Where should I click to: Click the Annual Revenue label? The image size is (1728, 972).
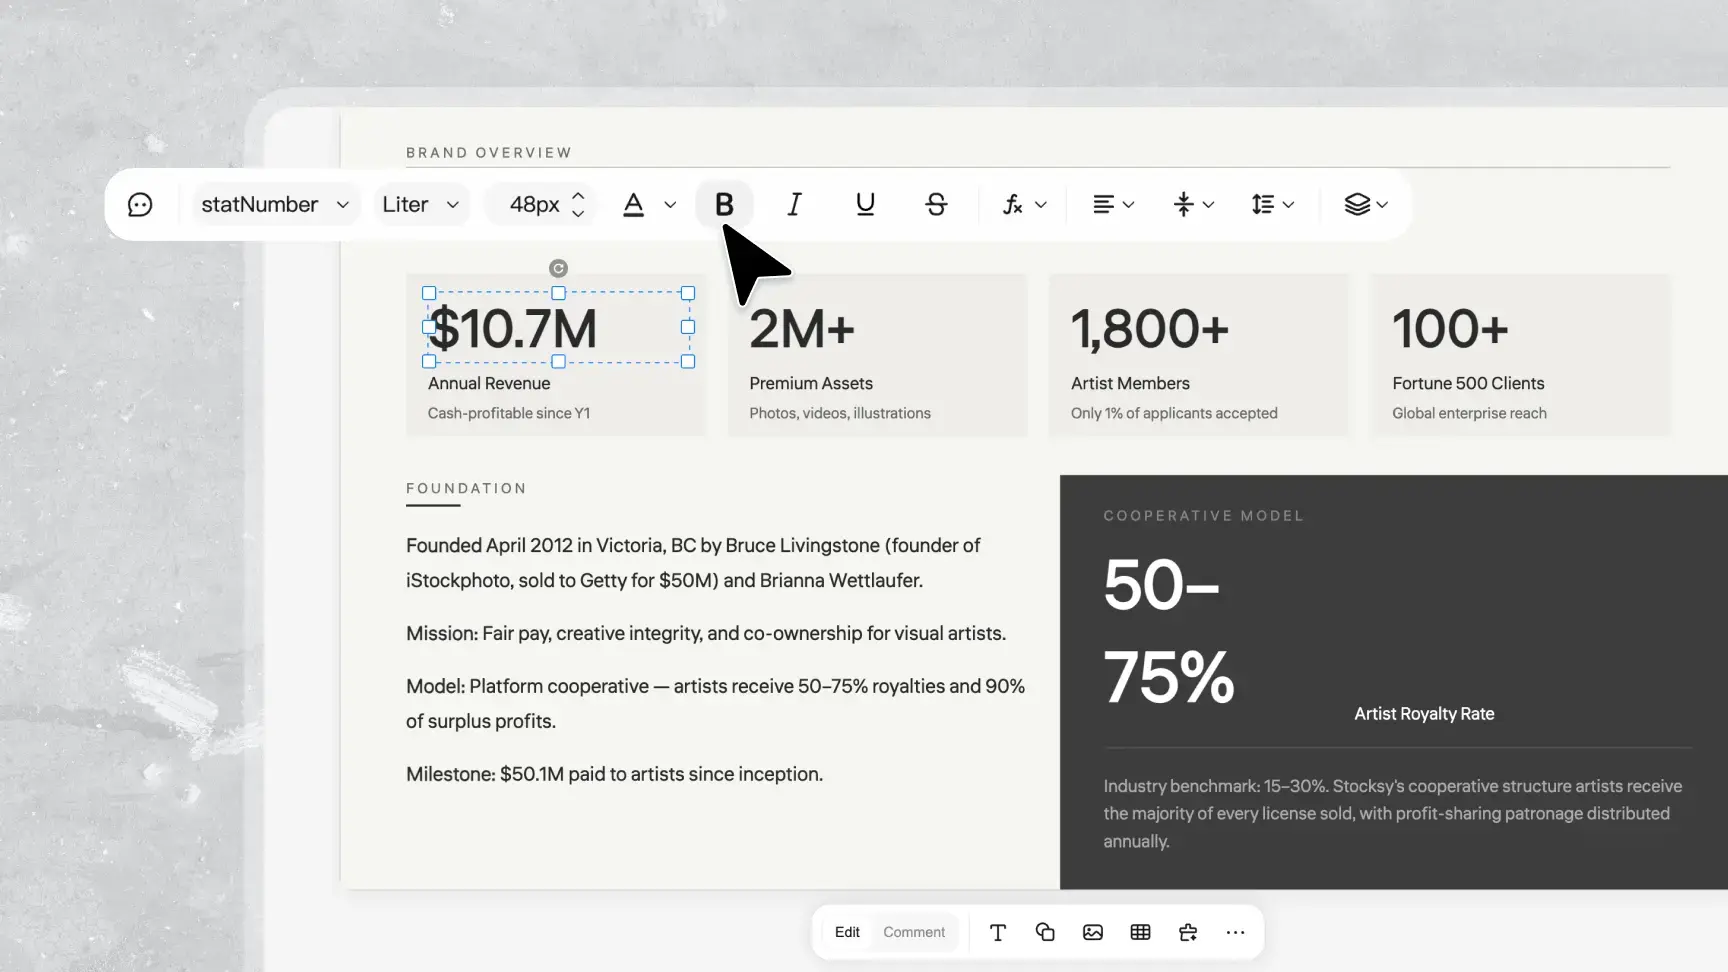[x=489, y=383]
